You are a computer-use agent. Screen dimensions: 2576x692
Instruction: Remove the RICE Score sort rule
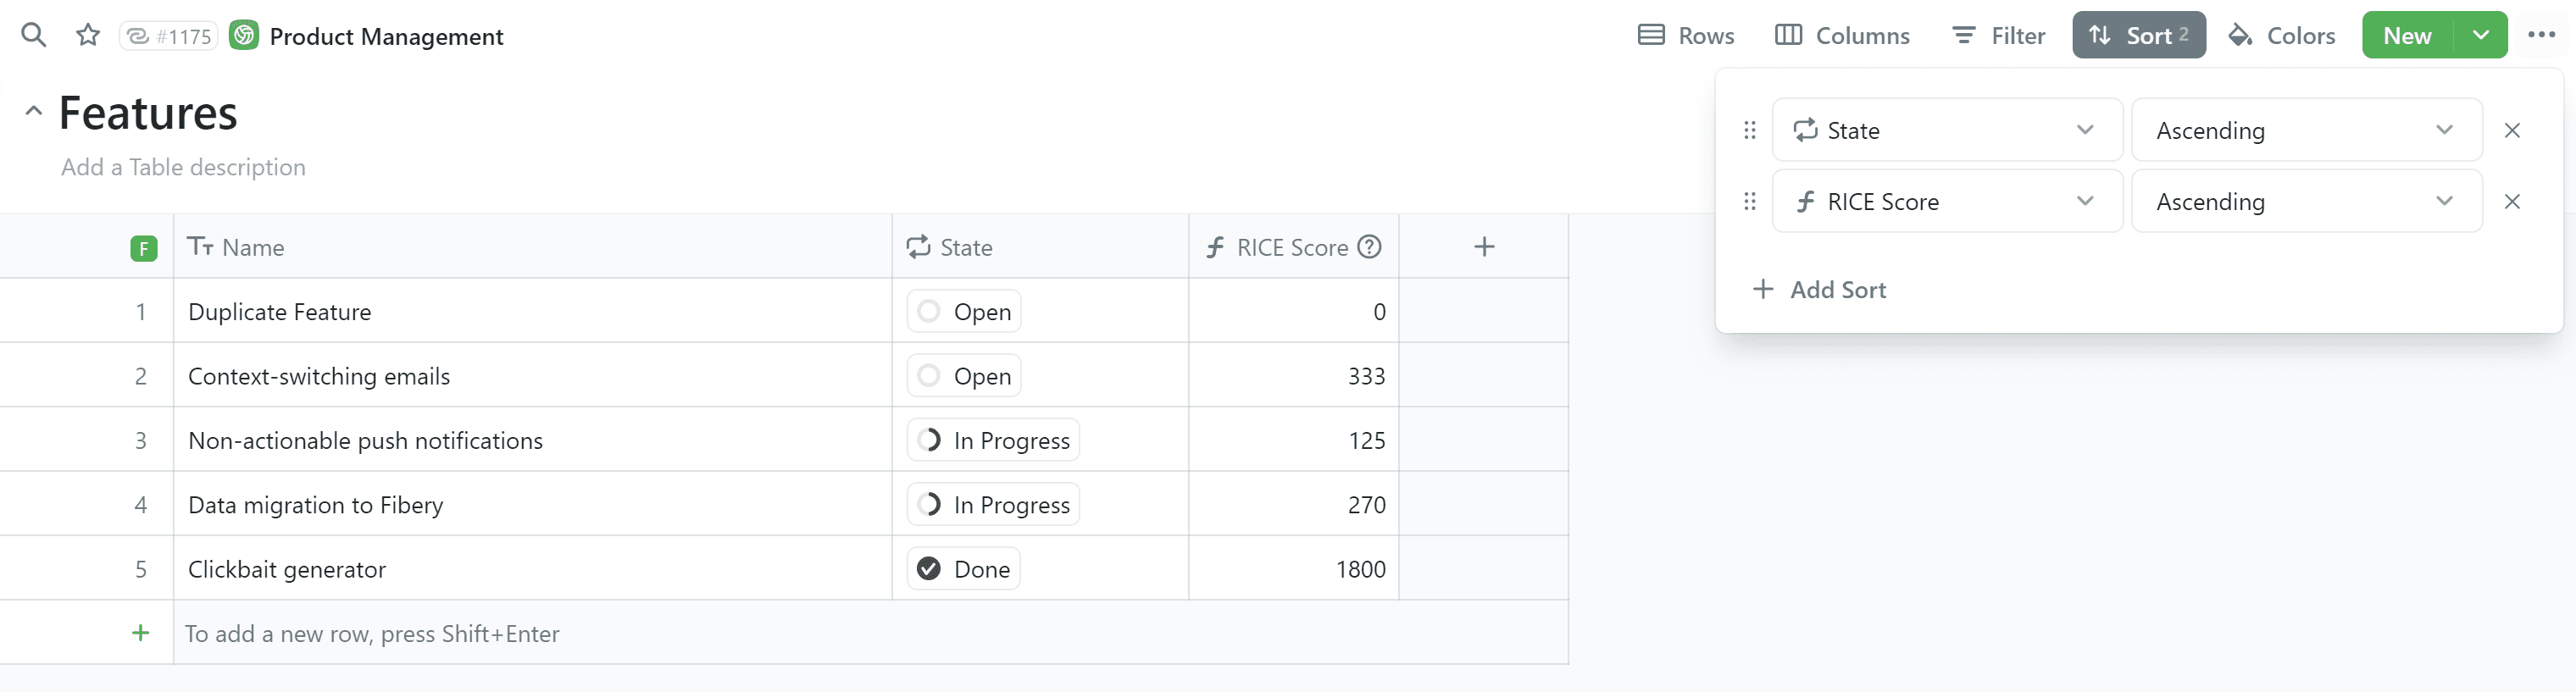[2511, 201]
